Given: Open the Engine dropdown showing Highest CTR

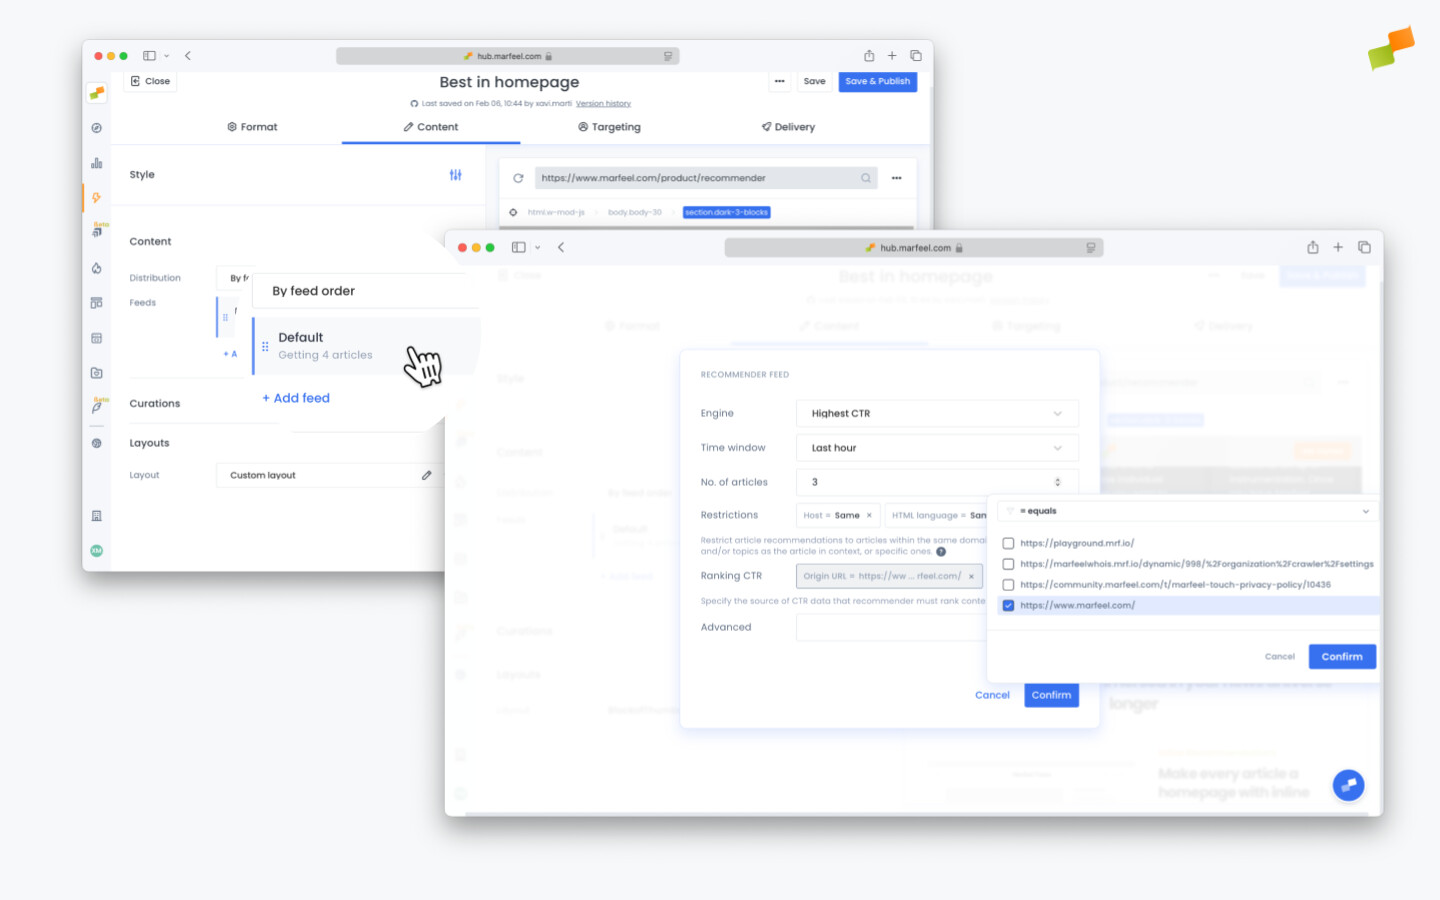Looking at the screenshot, I should pos(936,413).
